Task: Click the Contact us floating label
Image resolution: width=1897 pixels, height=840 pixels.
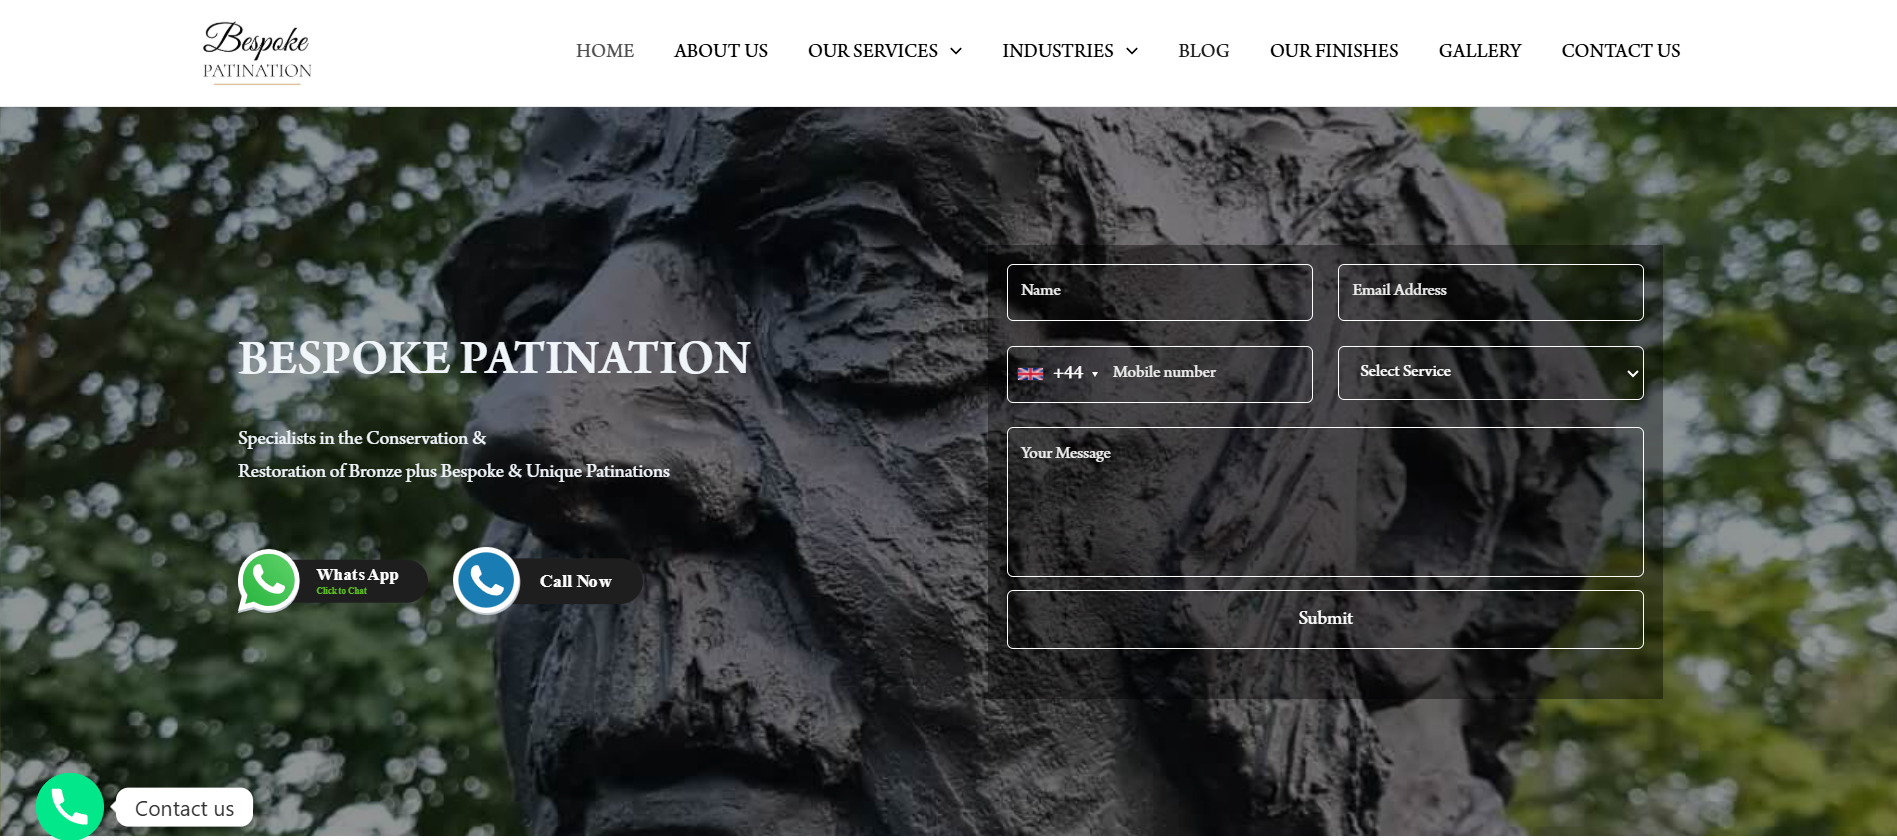Action: click(x=184, y=808)
